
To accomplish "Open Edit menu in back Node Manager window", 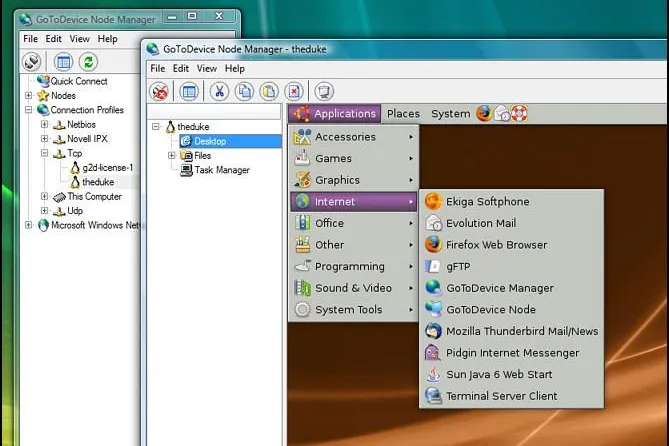I will click(x=53, y=39).
